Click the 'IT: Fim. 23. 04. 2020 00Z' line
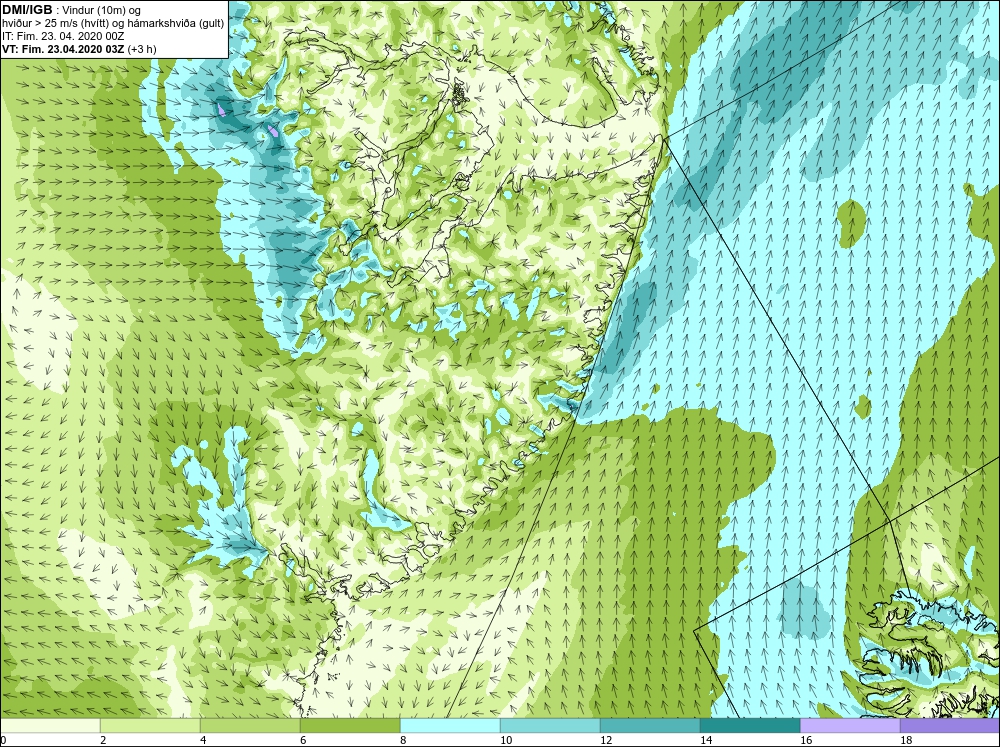Screen dimensions: 1000x747 tap(61, 36)
